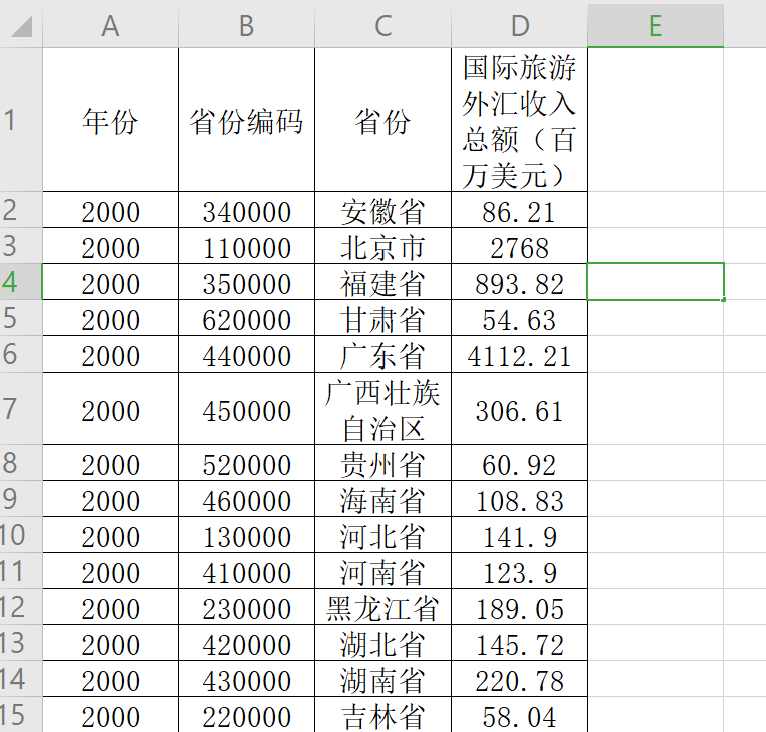This screenshot has height=732, width=766.
Task: Select row 4 header
Action: (21, 281)
